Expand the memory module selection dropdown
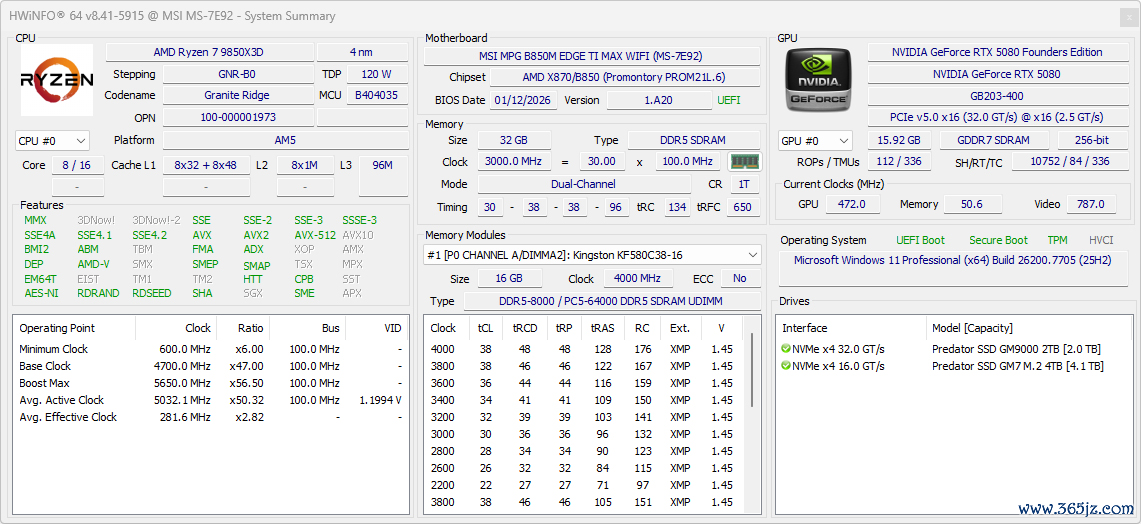The image size is (1141, 524). (x=592, y=255)
